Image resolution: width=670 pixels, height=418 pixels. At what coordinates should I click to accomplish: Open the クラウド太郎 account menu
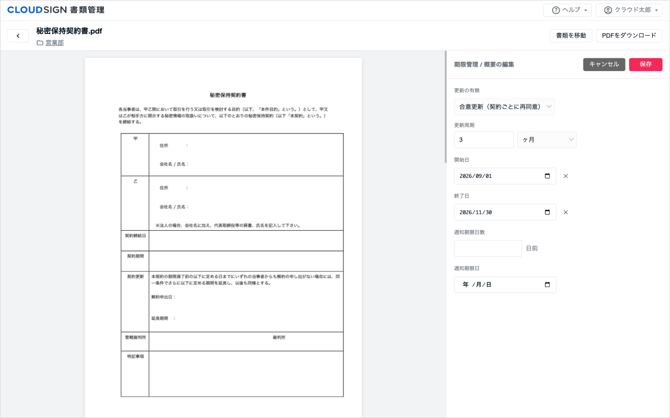click(629, 10)
